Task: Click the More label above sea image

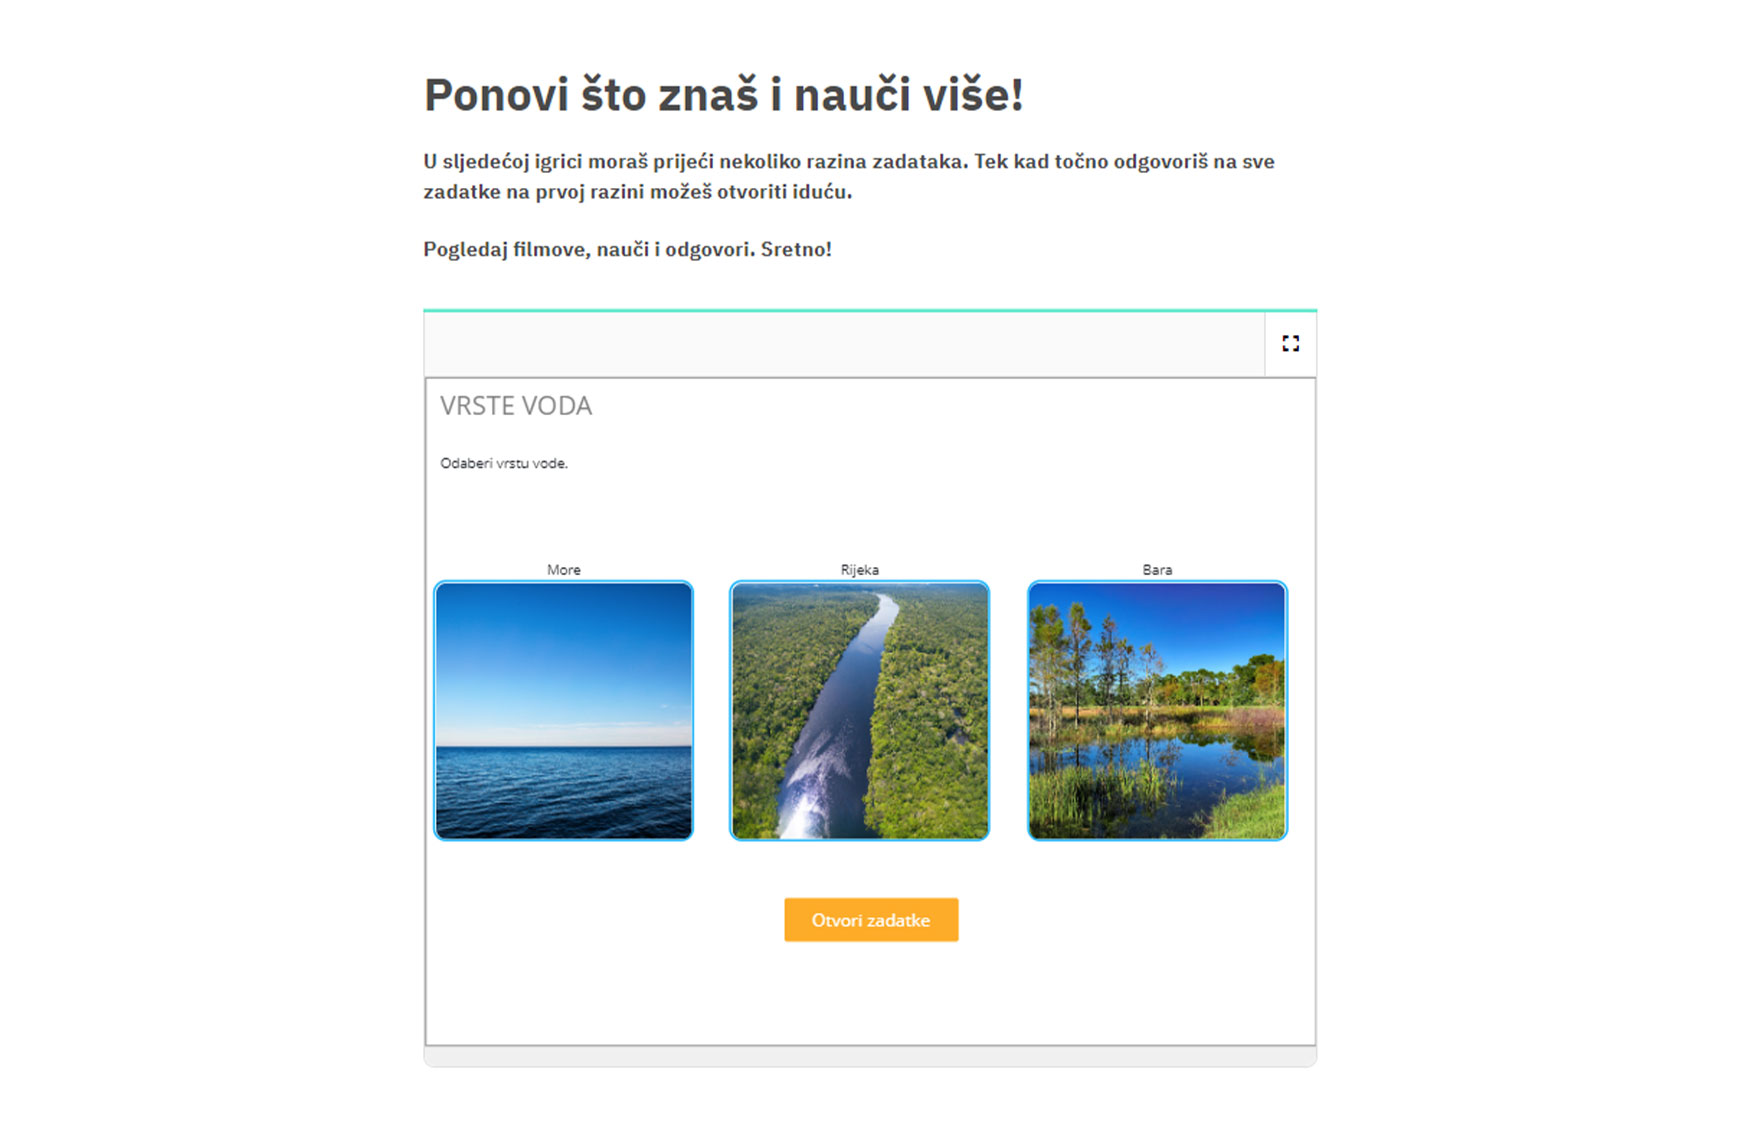Action: click(x=563, y=570)
